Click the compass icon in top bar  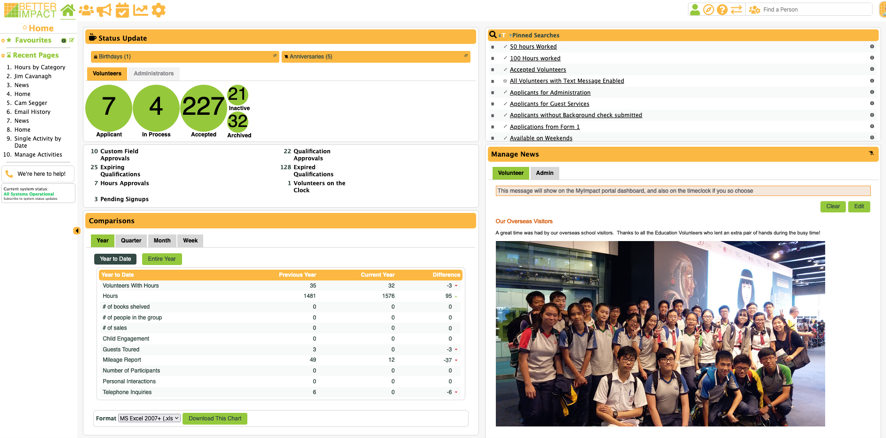pos(708,10)
